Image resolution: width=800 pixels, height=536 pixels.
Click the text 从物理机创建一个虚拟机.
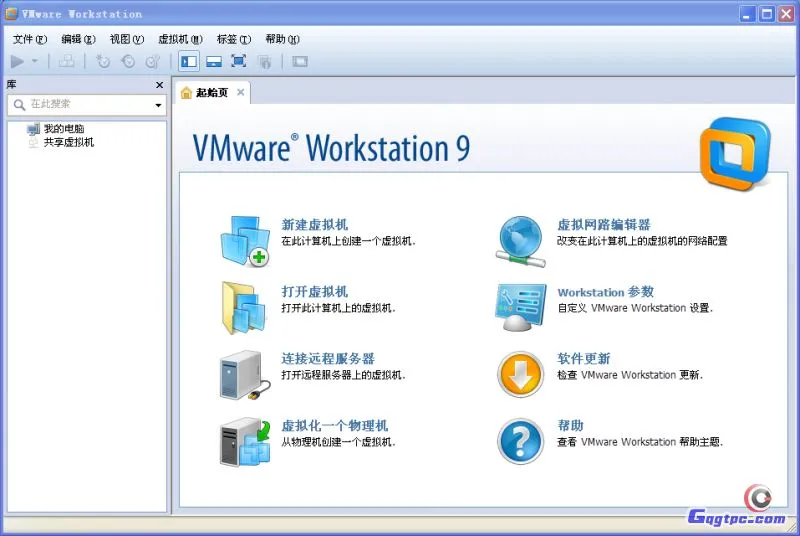tap(338, 442)
